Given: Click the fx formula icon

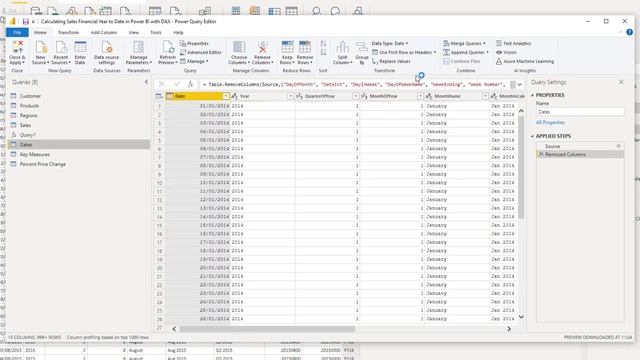Looking at the screenshot, I should click(x=191, y=84).
